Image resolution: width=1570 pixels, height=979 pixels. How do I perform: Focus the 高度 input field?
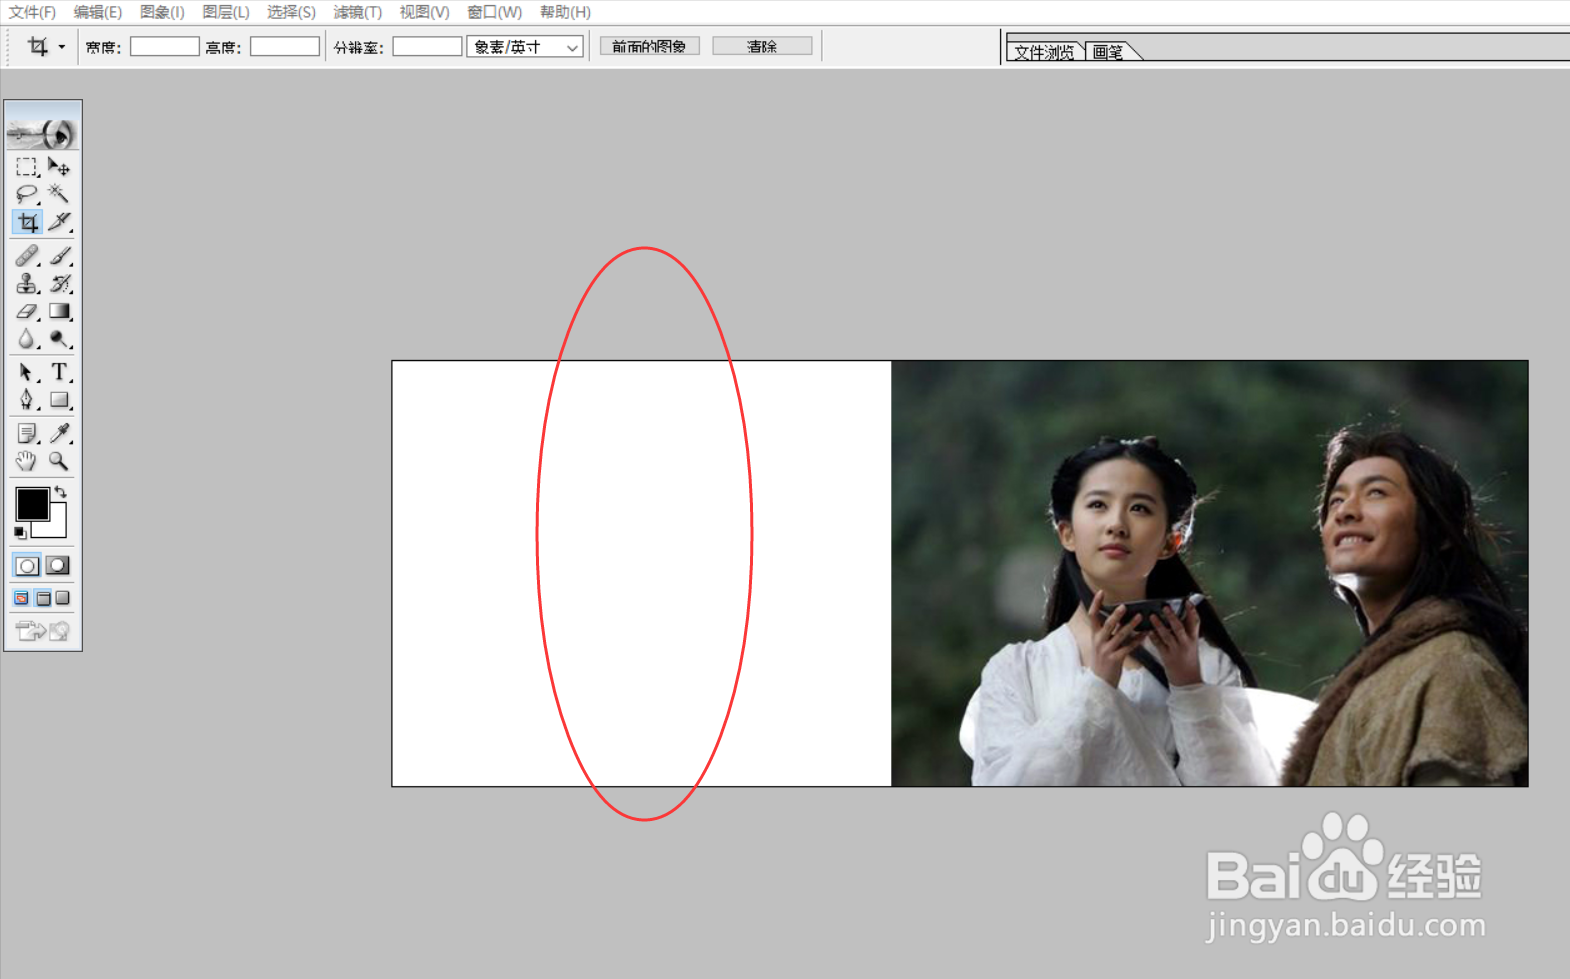(x=285, y=47)
